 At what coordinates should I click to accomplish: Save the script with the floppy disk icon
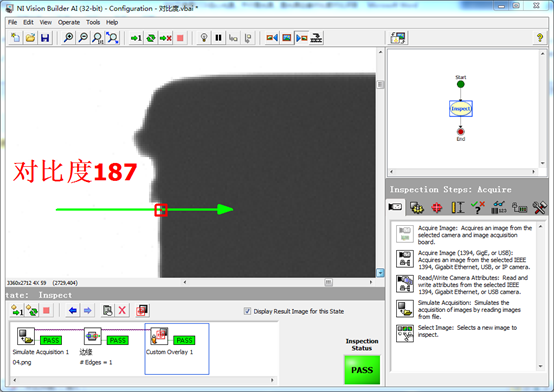(45, 37)
